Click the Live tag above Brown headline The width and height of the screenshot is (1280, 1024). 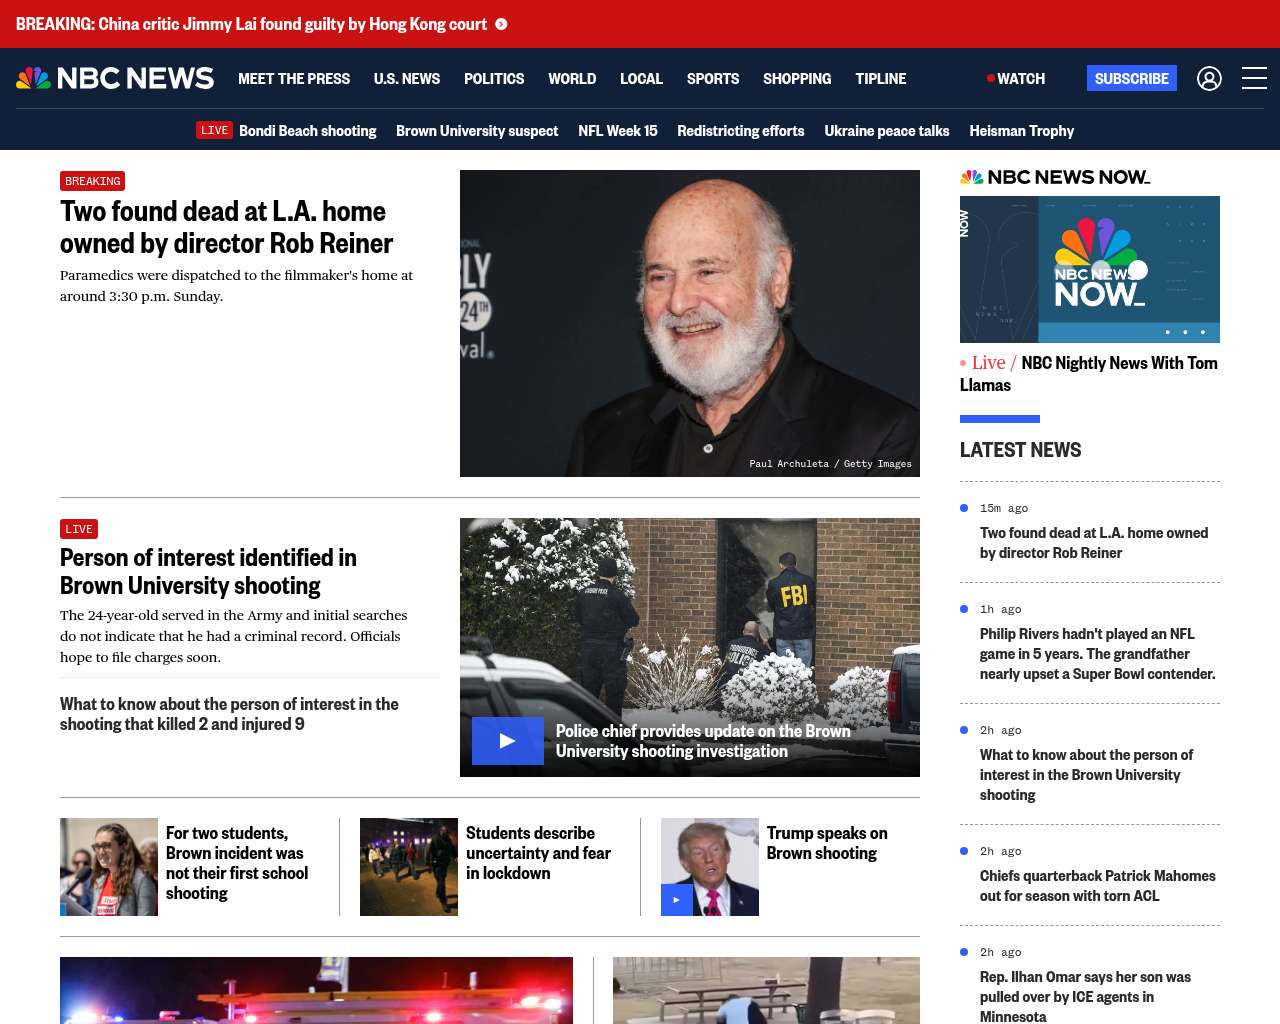tap(79, 529)
